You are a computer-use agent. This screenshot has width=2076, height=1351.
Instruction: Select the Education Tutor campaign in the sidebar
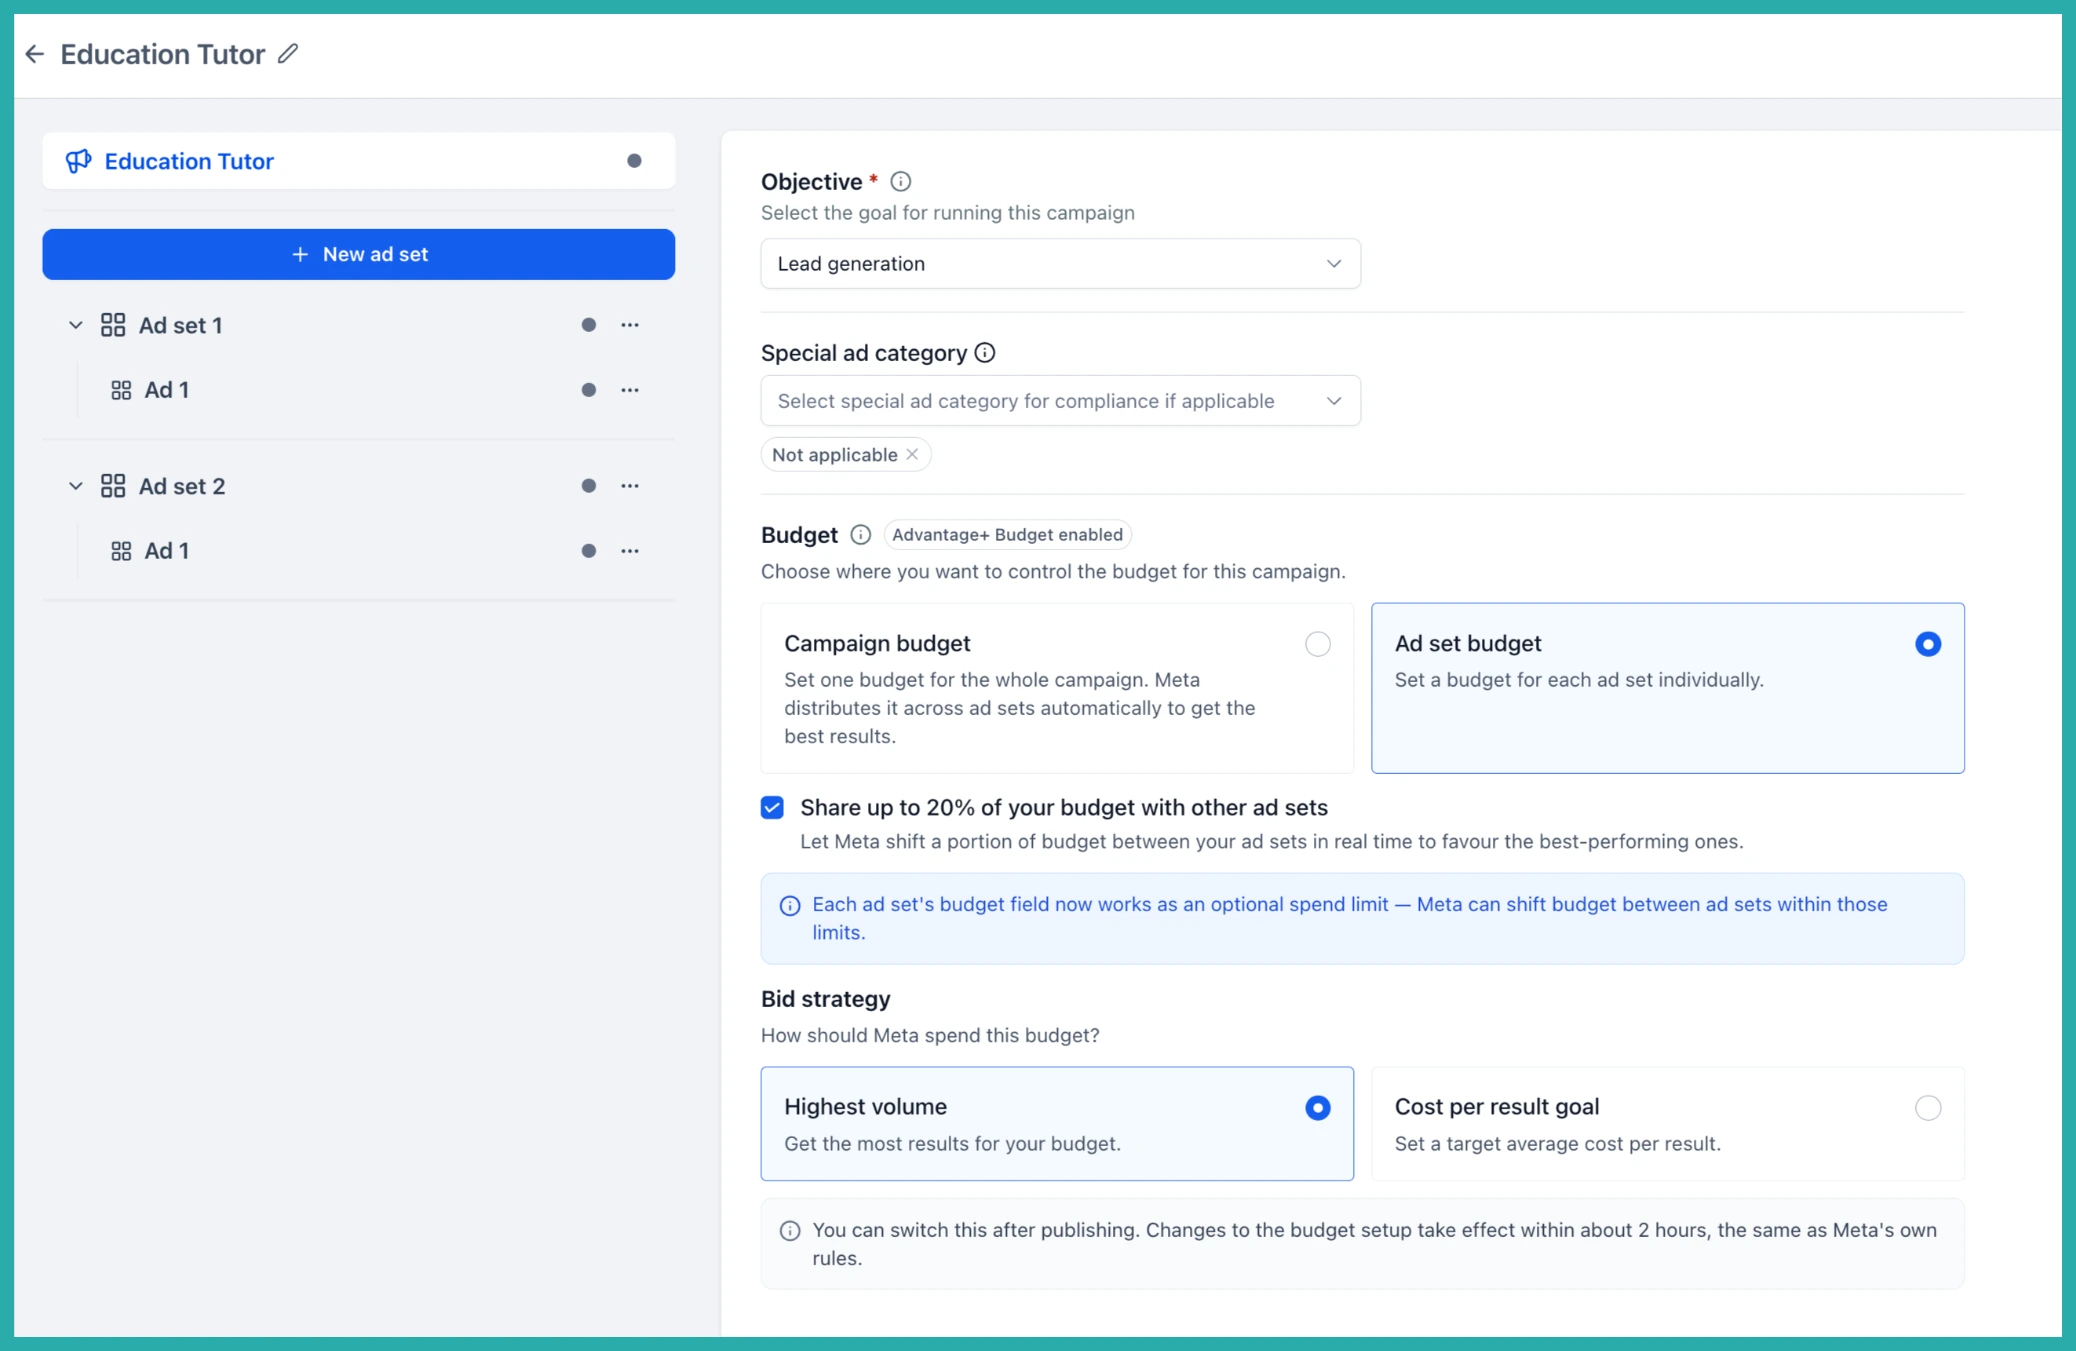pos(358,161)
